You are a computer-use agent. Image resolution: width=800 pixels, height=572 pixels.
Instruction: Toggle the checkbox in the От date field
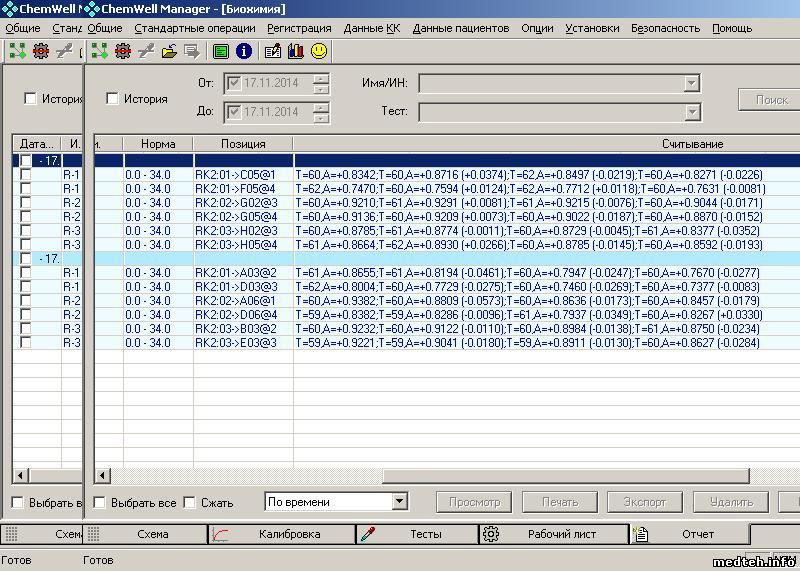tap(234, 83)
